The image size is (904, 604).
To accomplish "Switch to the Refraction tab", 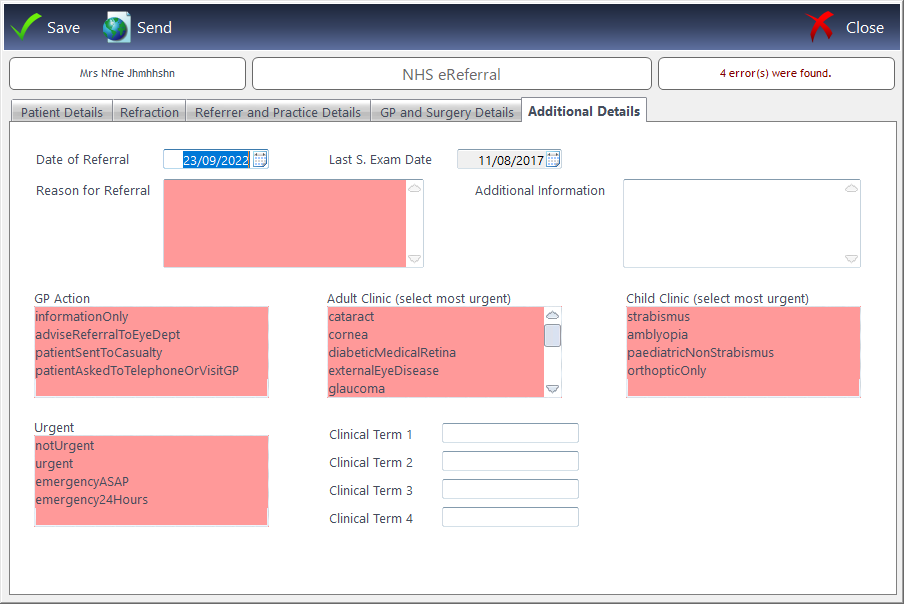I will pos(149,112).
